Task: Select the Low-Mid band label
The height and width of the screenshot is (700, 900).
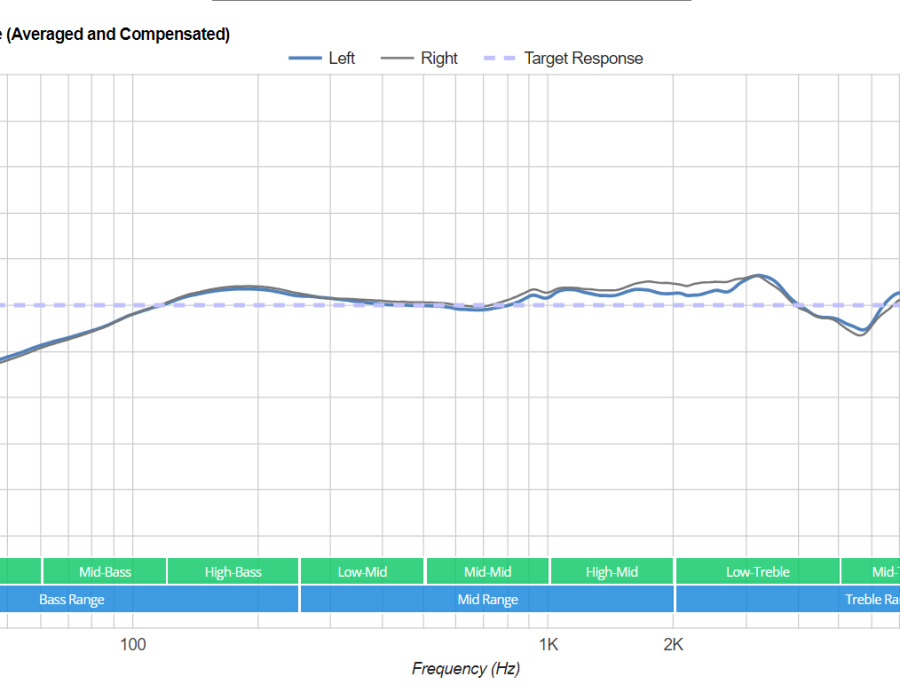Action: tap(362, 571)
